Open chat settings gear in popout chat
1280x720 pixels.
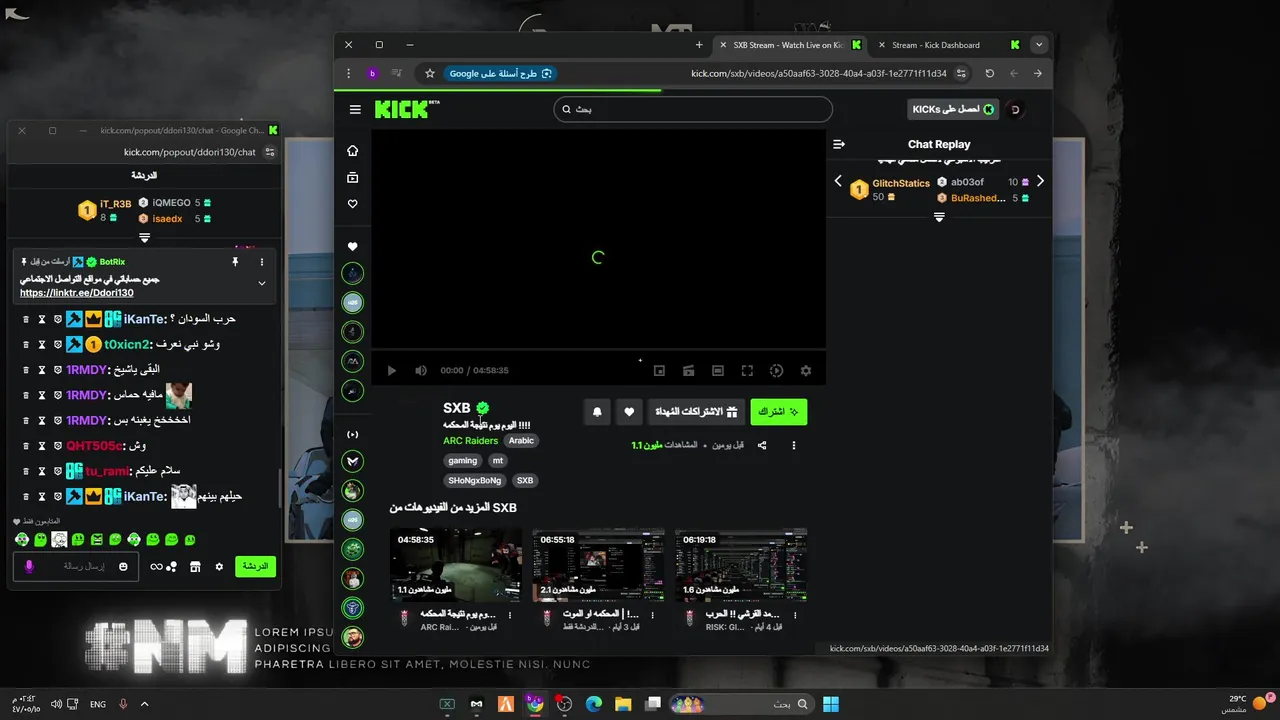(219, 567)
